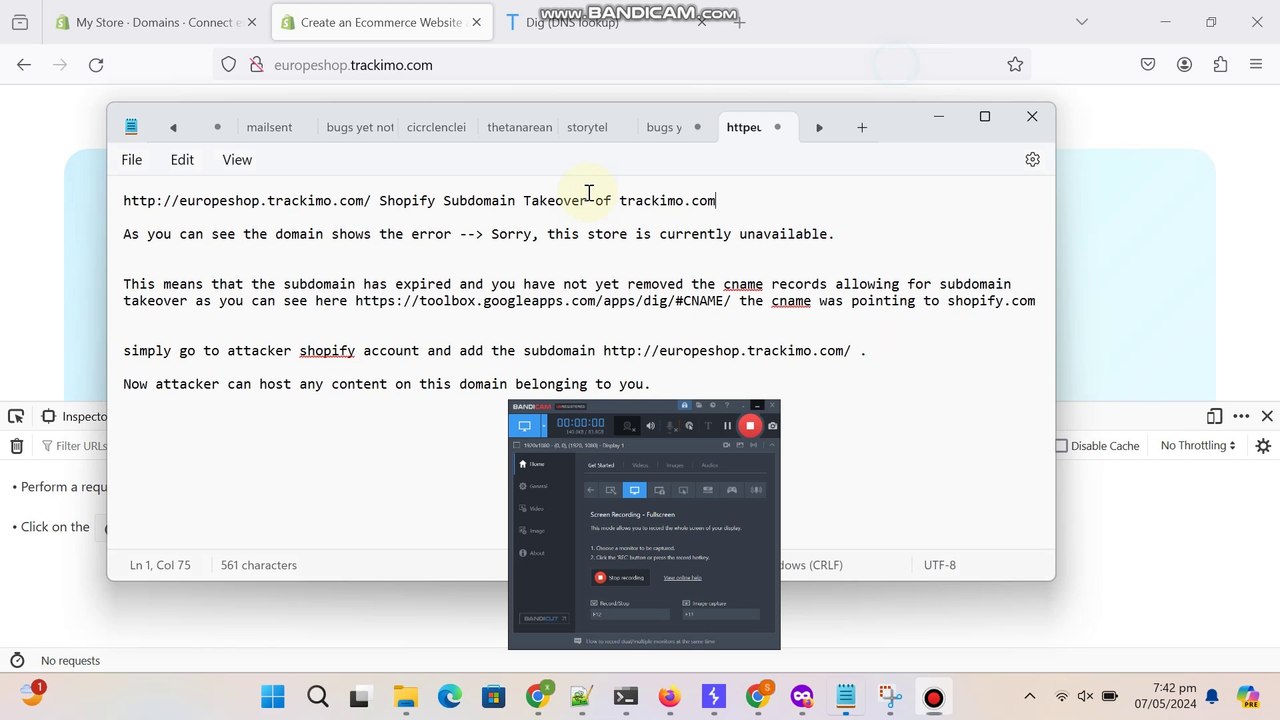Click Bandicam text overlay T icon
Image resolution: width=1280 pixels, height=720 pixels.
tap(708, 426)
